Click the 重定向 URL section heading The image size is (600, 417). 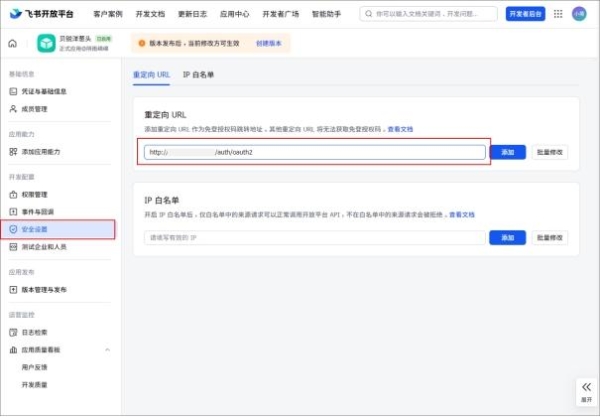[165, 114]
